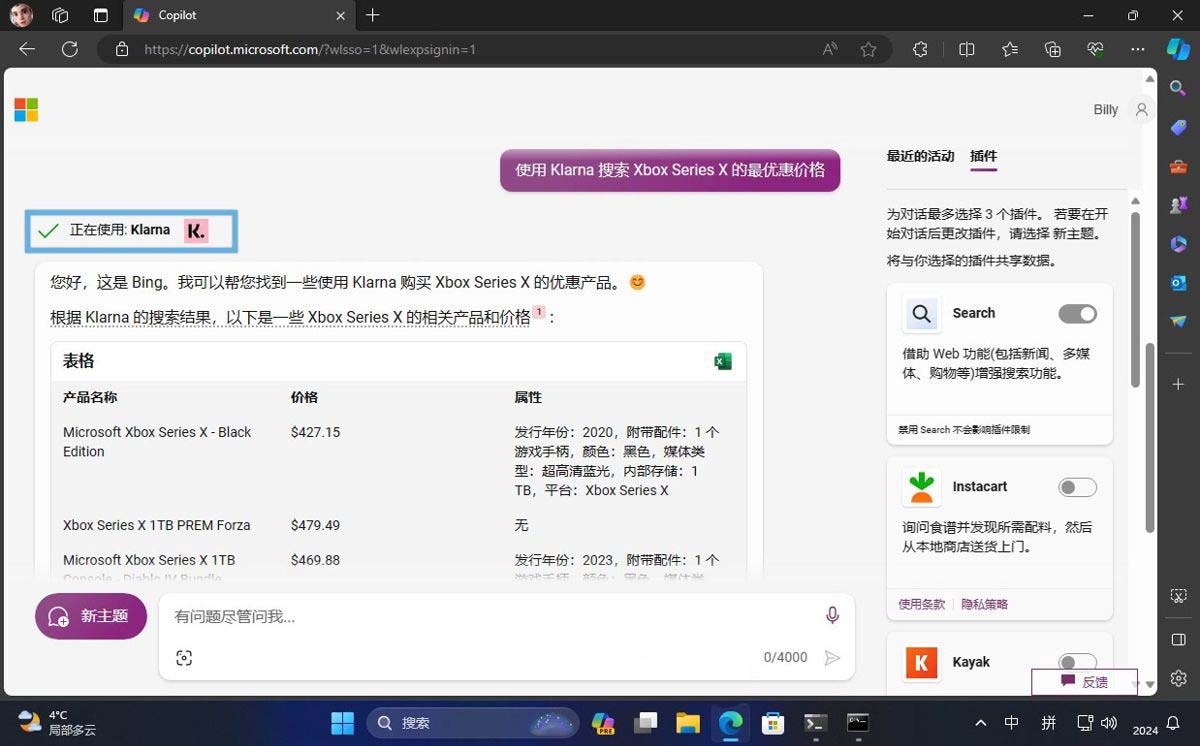
Task: Open the Windows Start button
Action: click(342, 722)
